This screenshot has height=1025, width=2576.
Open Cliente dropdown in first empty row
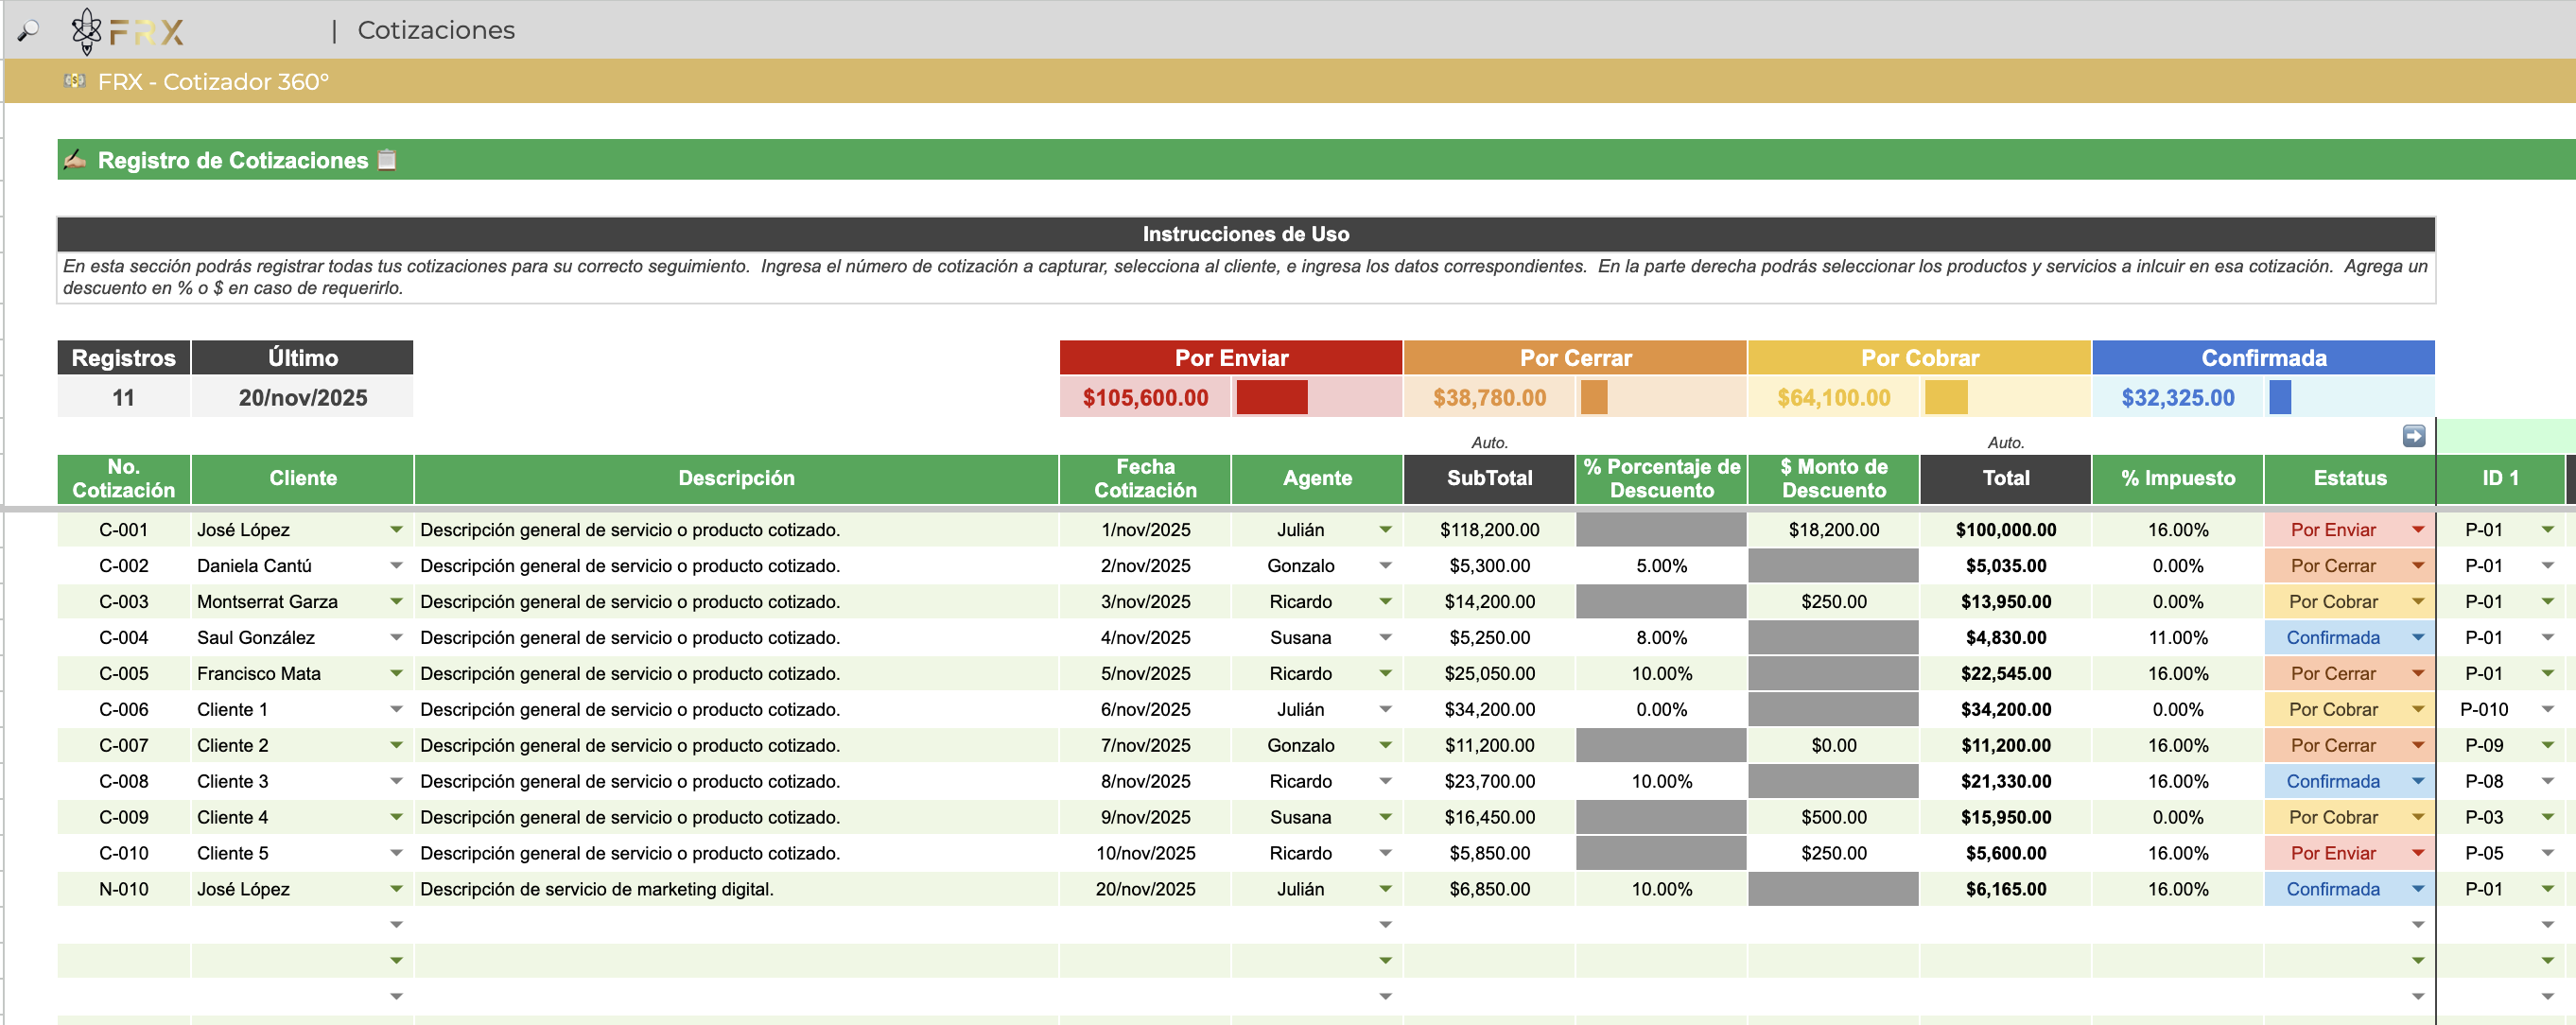(x=396, y=925)
